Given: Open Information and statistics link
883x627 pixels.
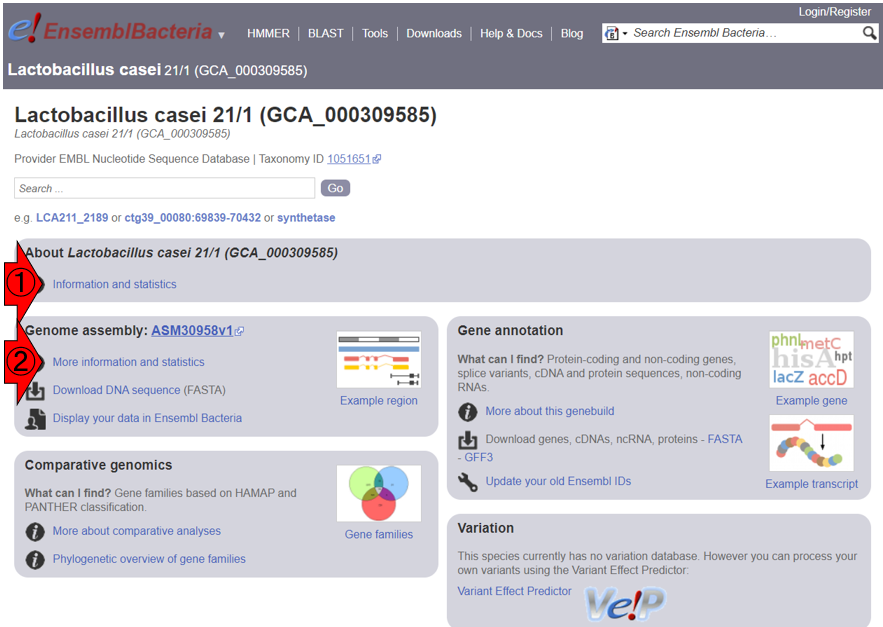Looking at the screenshot, I should pos(114,284).
